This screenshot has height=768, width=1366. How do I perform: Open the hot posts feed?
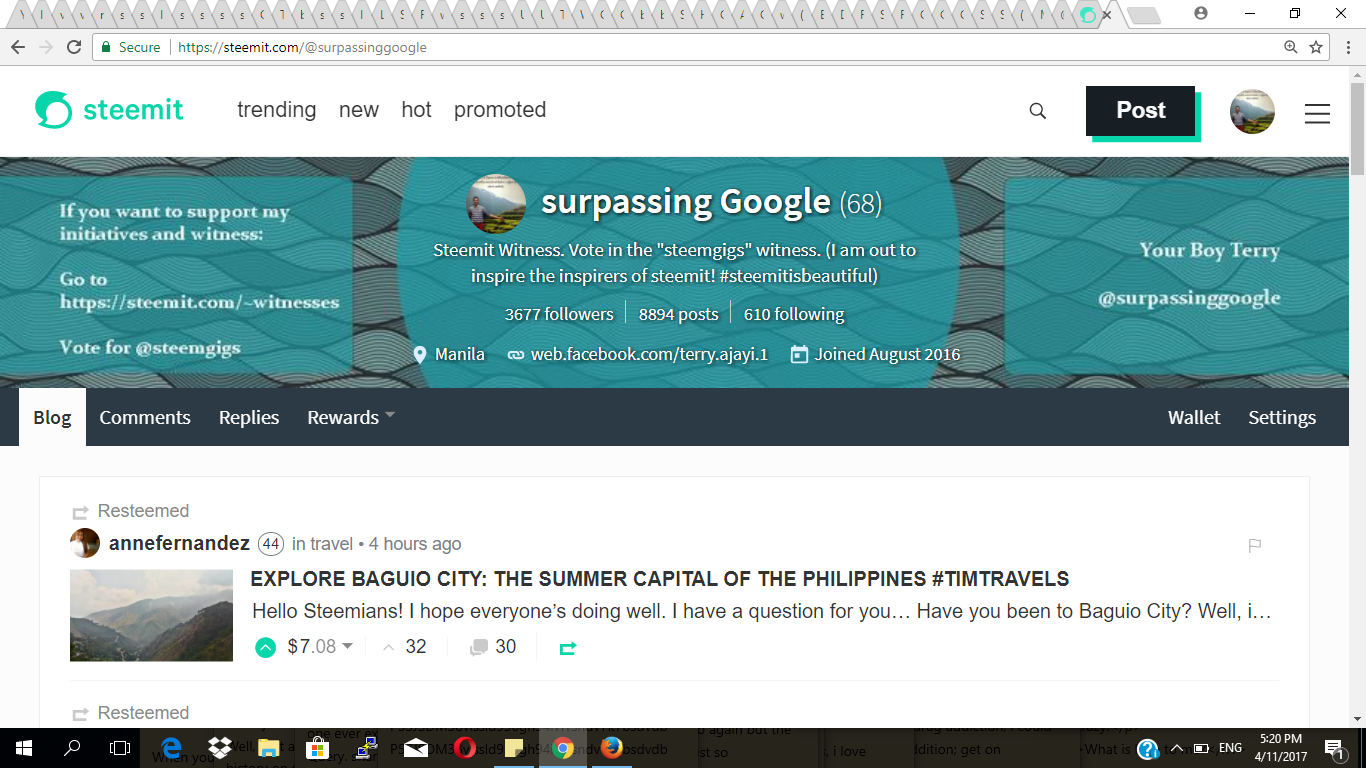416,110
